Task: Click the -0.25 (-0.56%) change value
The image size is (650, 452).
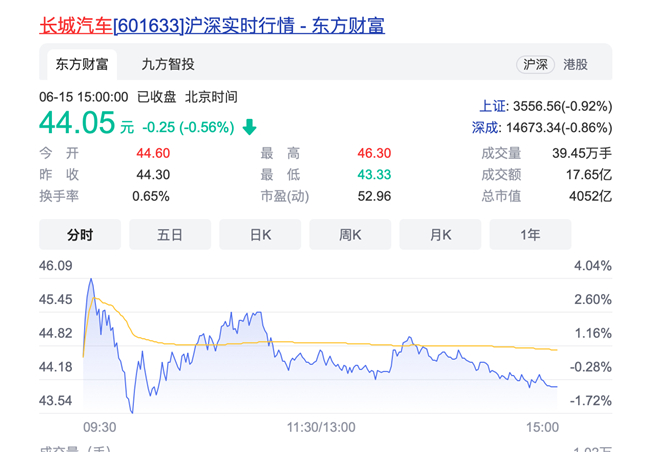Action: pyautogui.click(x=188, y=127)
